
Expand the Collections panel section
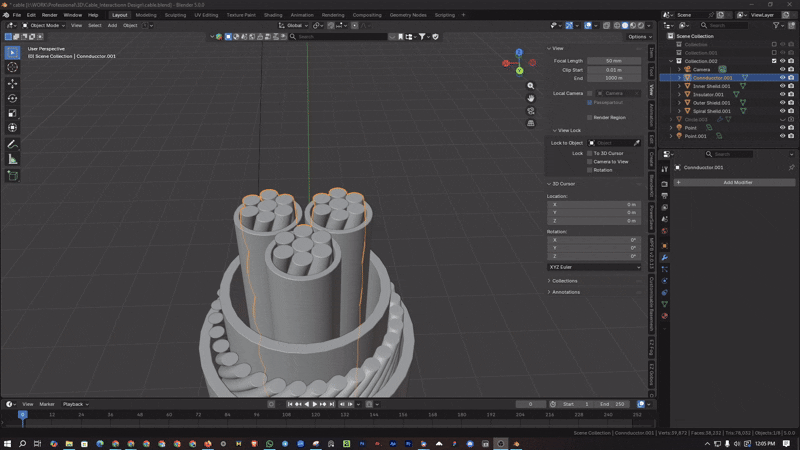(x=565, y=280)
